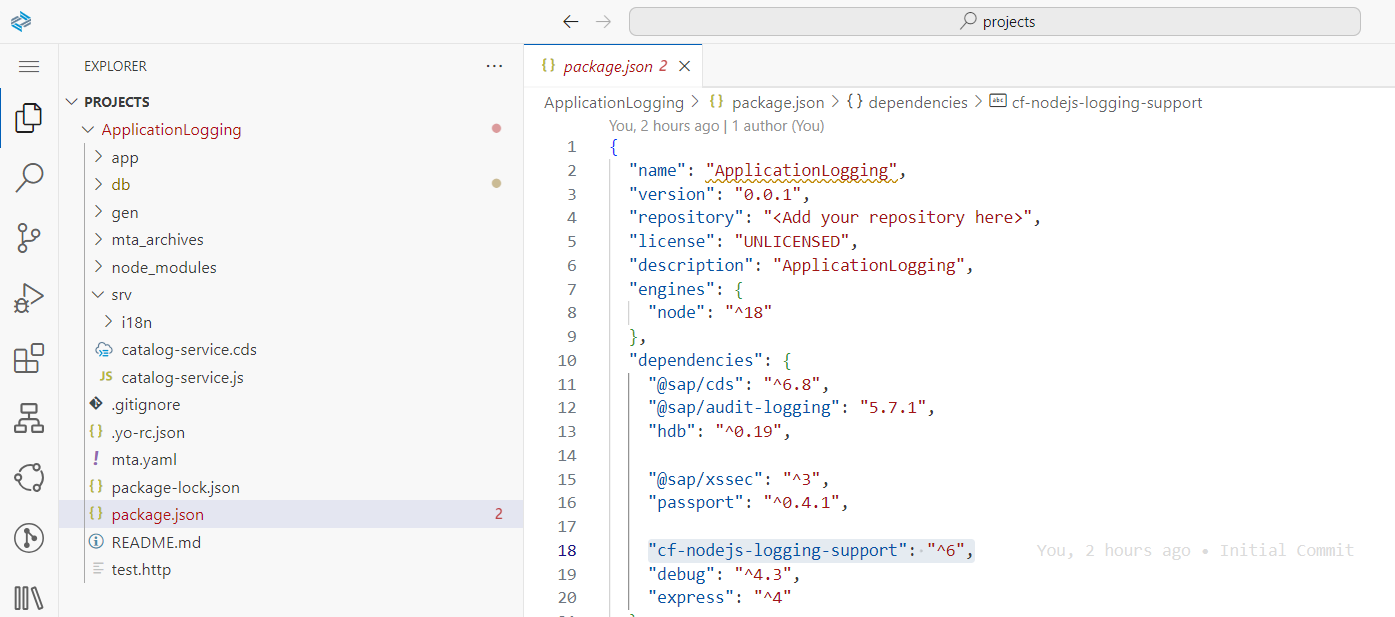This screenshot has width=1395, height=617.
Task: Open mta.yaml in the explorer
Action: (x=144, y=460)
